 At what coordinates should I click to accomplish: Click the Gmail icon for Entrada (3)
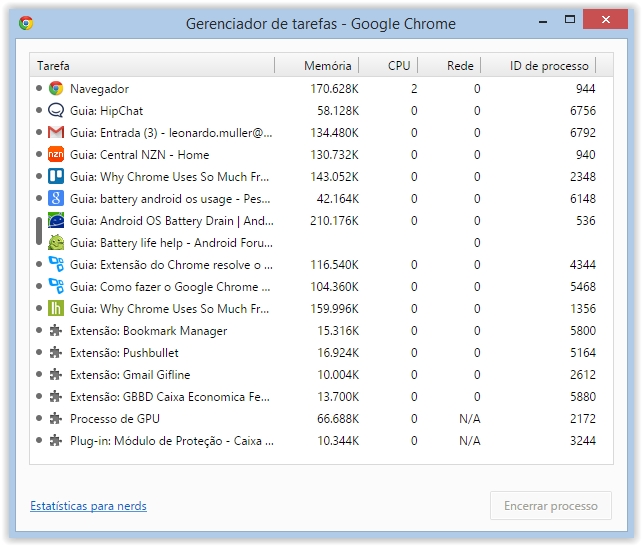pyautogui.click(x=56, y=133)
